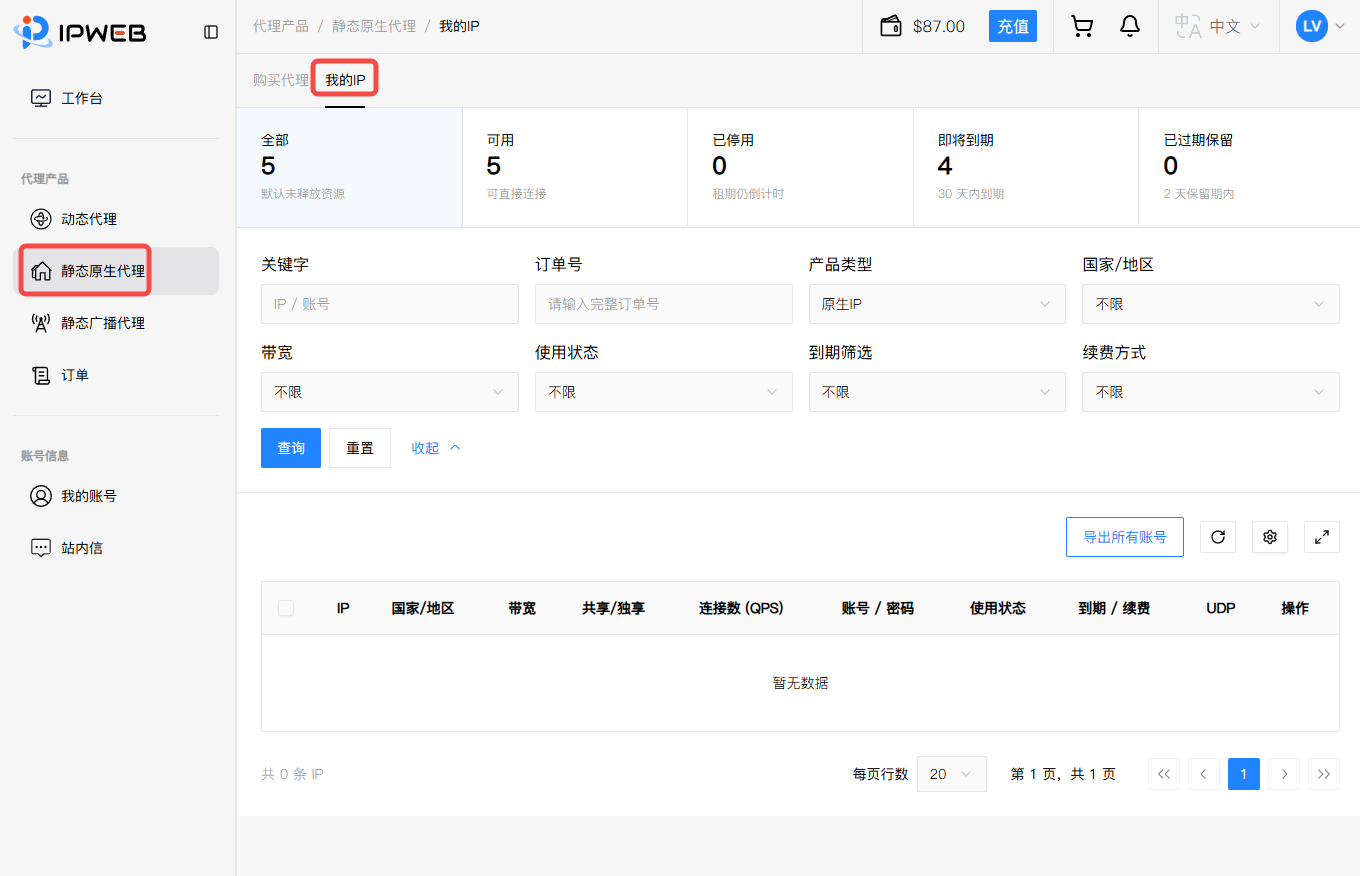
Task: Click the IPWEB logo
Action: 80,32
